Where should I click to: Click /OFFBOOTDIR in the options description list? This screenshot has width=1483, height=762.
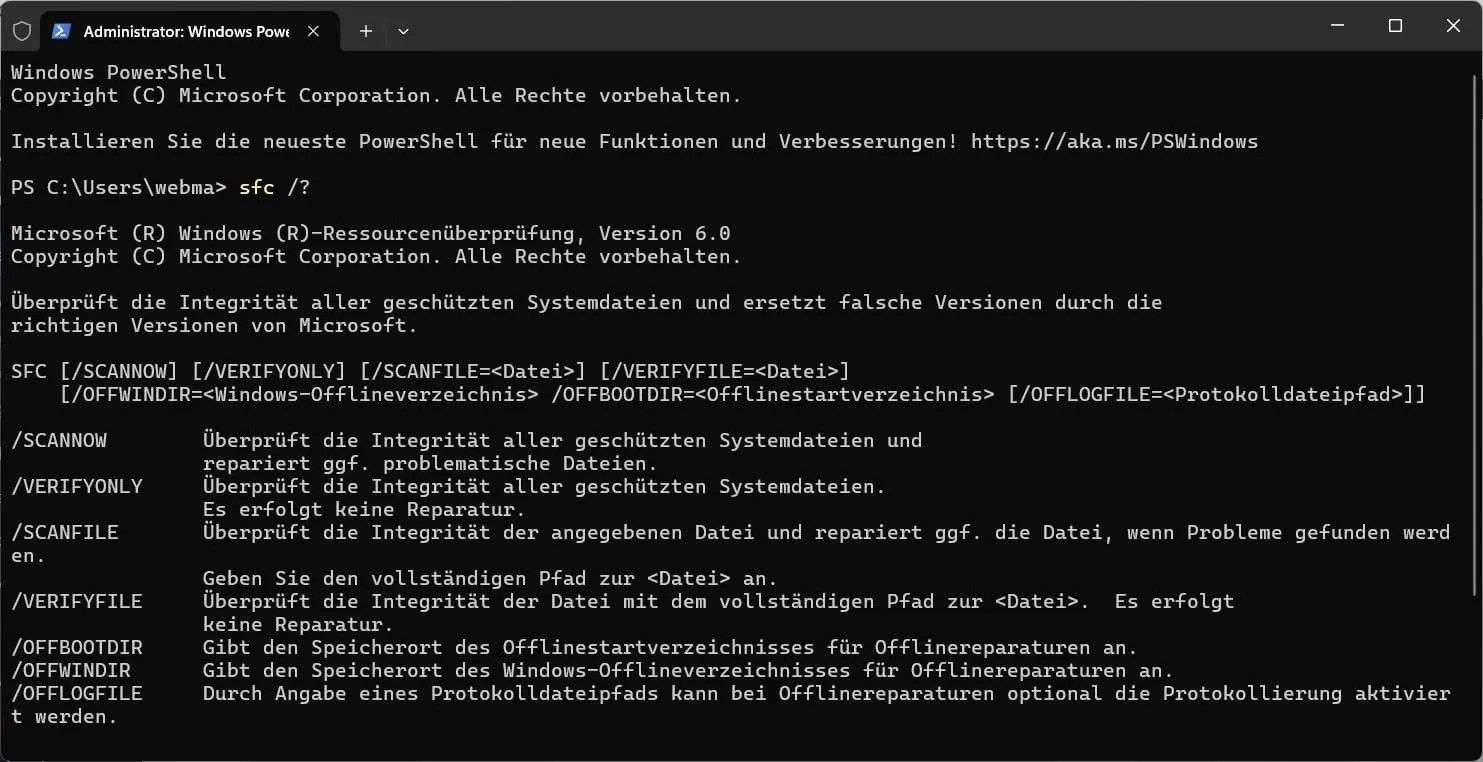tap(77, 647)
